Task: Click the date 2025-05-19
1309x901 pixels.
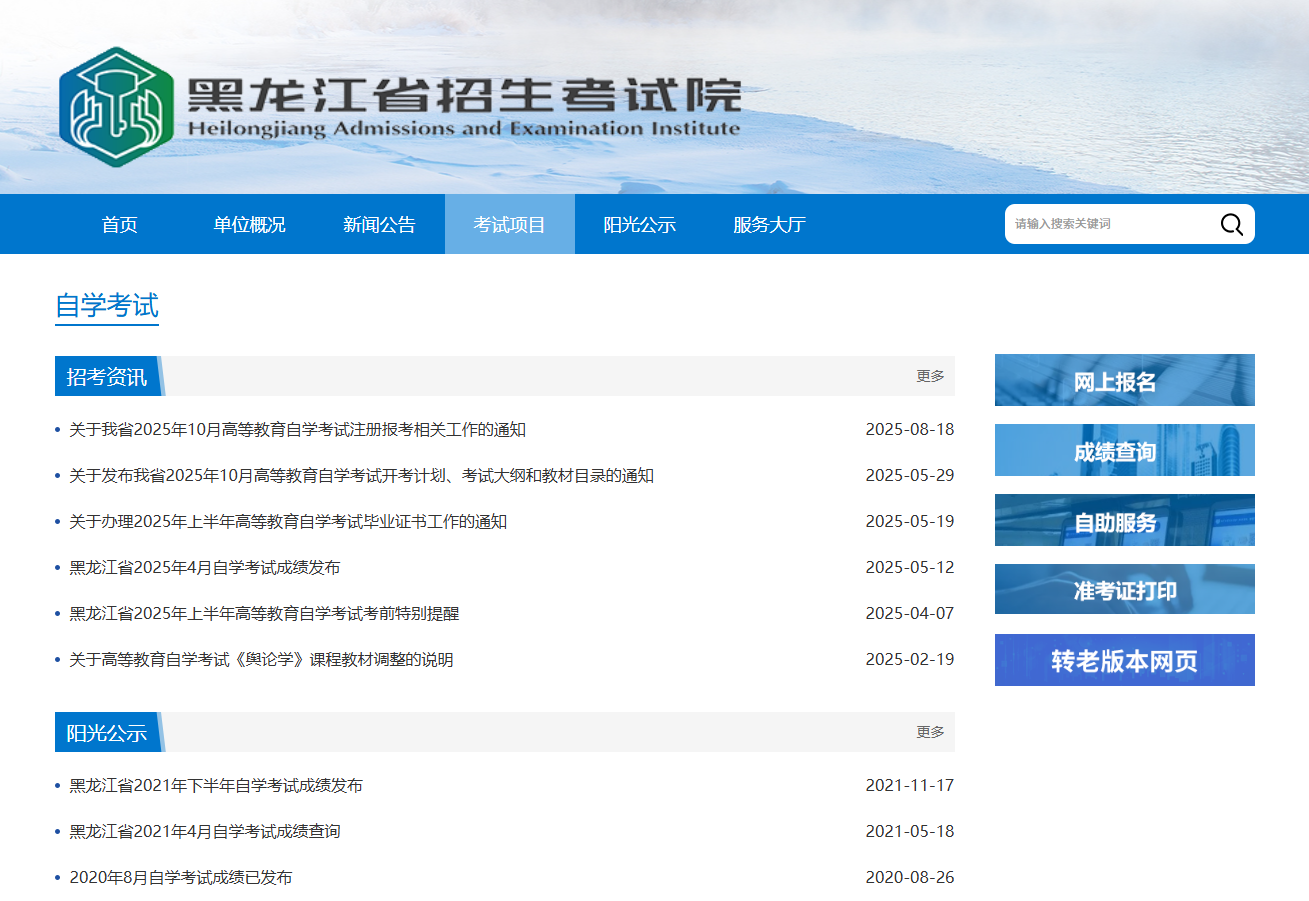Action: pos(910,522)
